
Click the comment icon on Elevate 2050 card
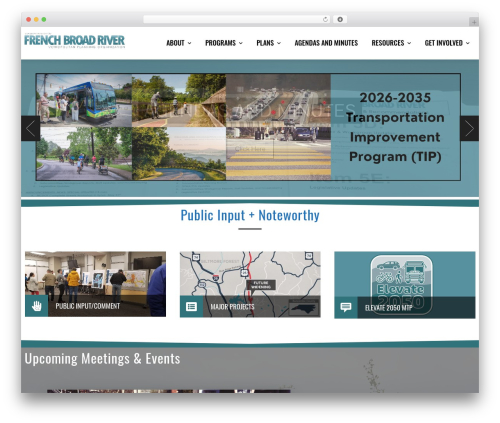pos(346,307)
